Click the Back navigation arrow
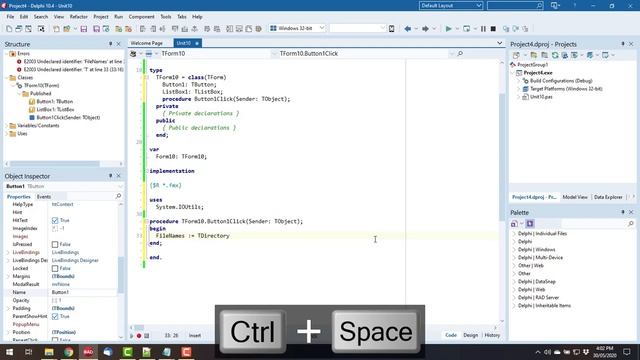The image size is (640, 360). pyautogui.click(x=407, y=29)
